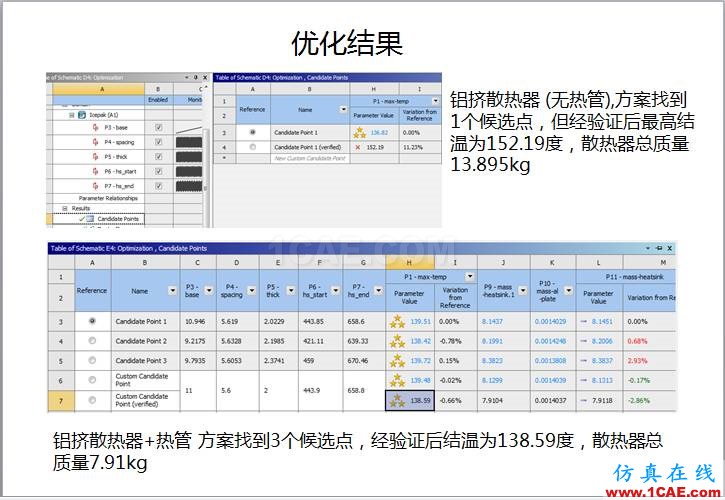Open Name column dropdown in D4 table
The image size is (725, 500).
343,110
